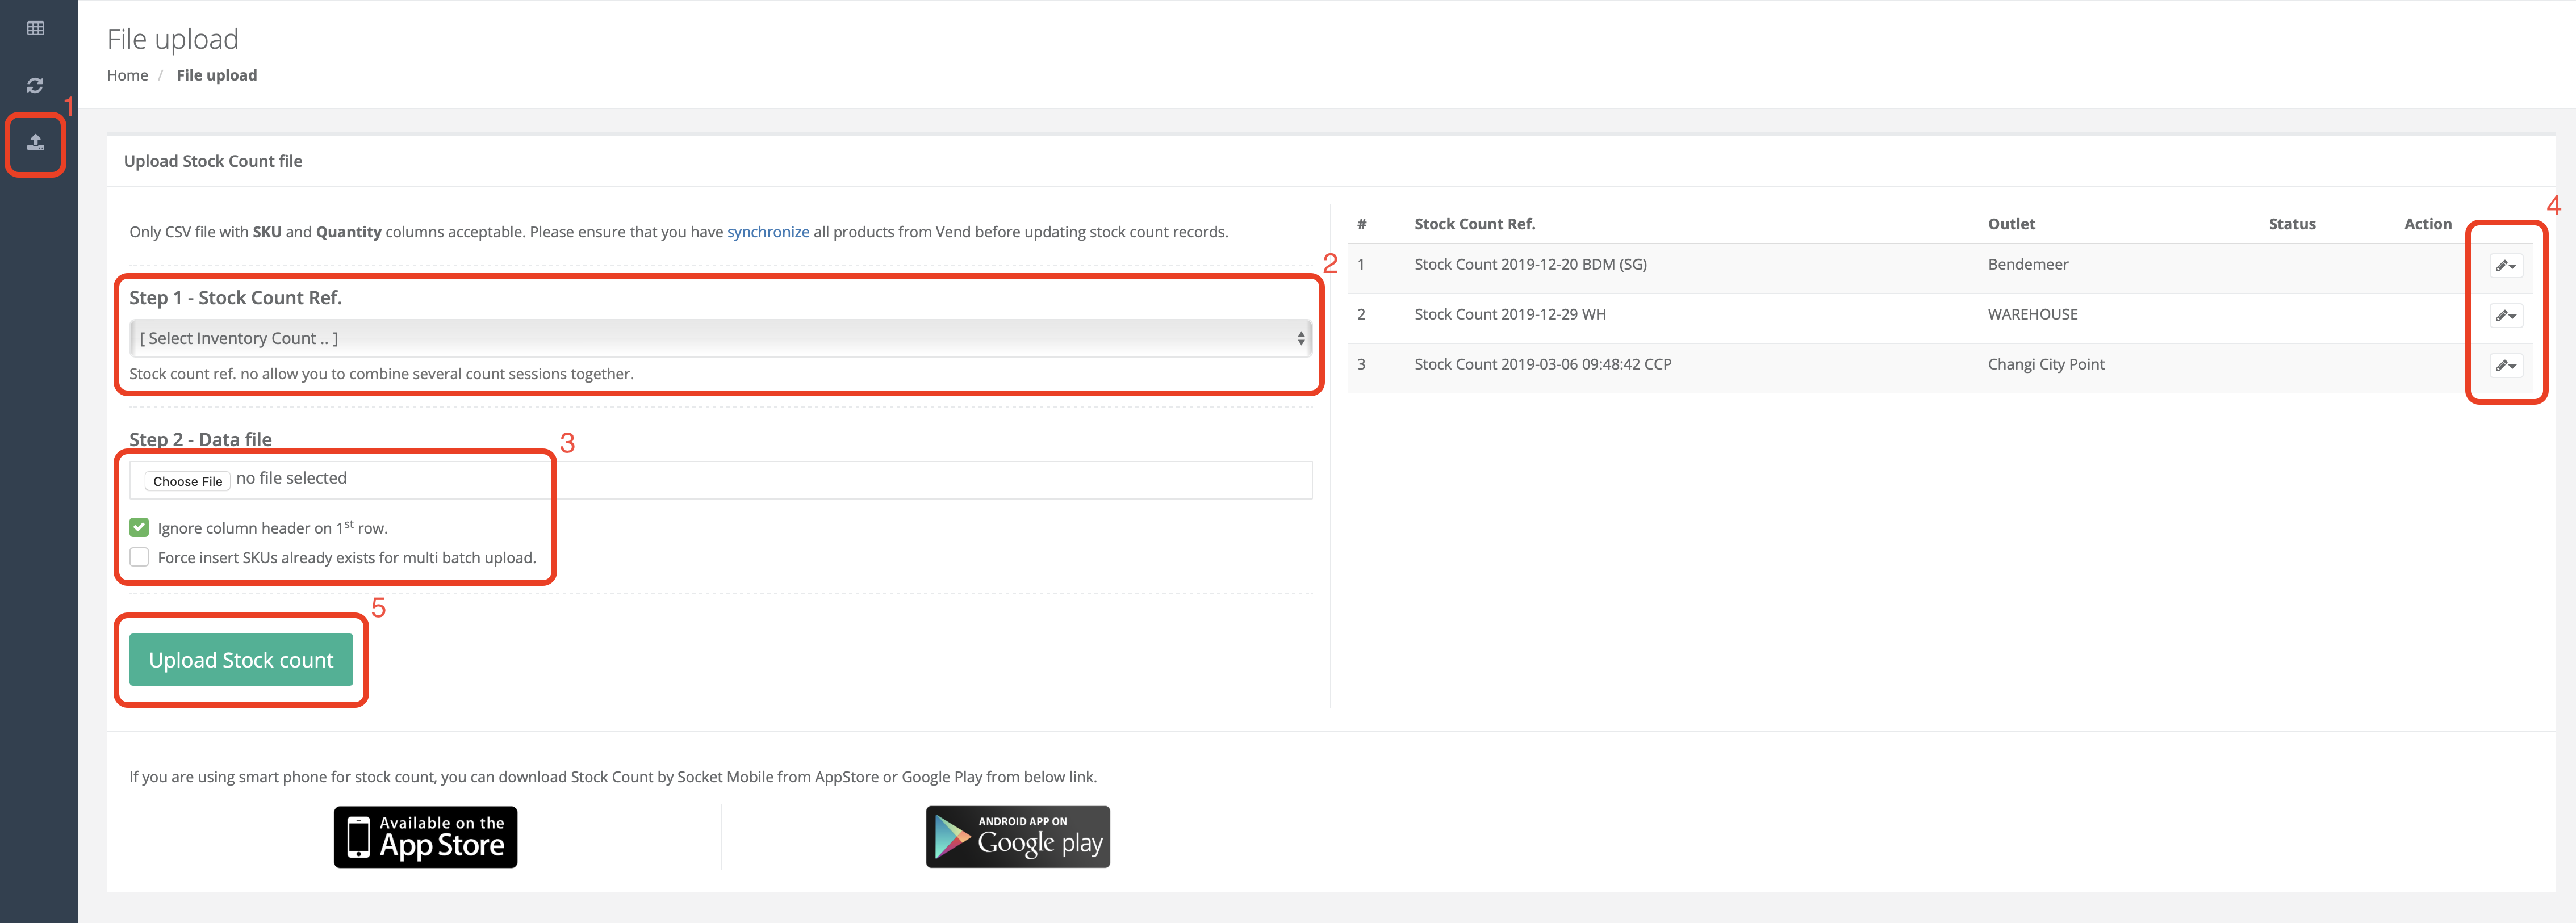The width and height of the screenshot is (2576, 923).
Task: Open the file upload sidebar icon
Action: click(x=36, y=142)
